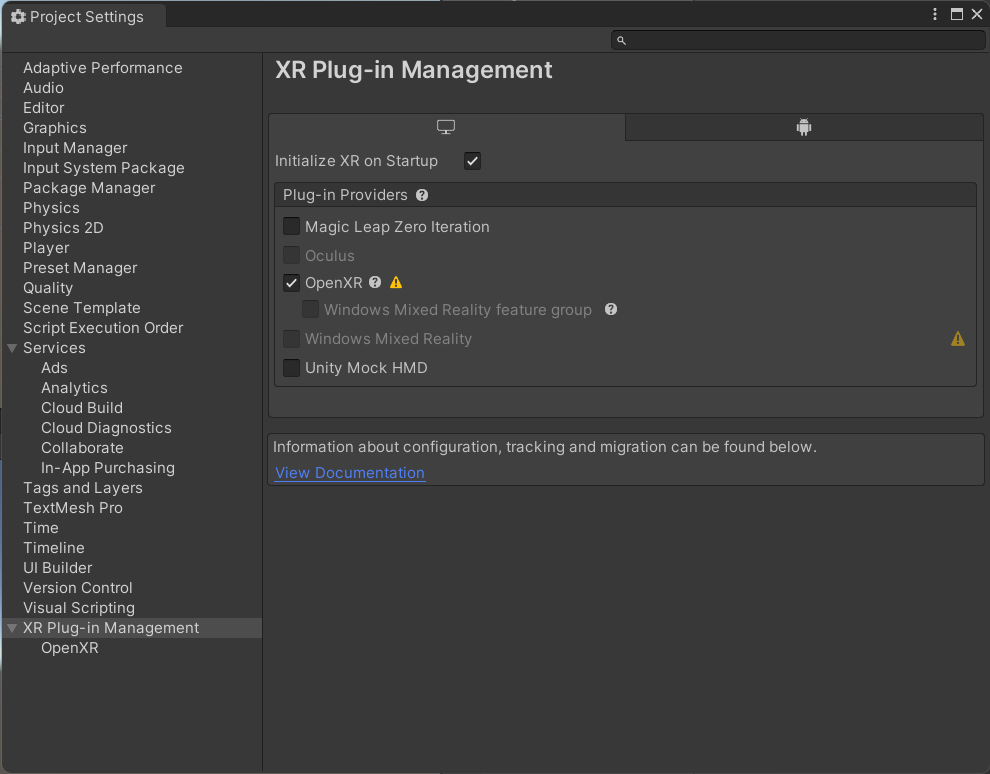Select Cloud Diagnostics service
Image resolution: width=990 pixels, height=774 pixels.
click(106, 428)
